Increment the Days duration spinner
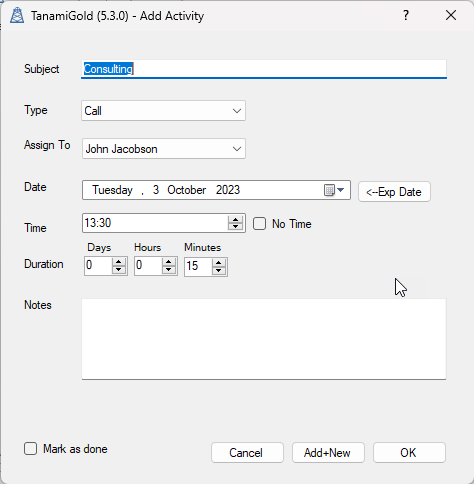 click(x=118, y=263)
